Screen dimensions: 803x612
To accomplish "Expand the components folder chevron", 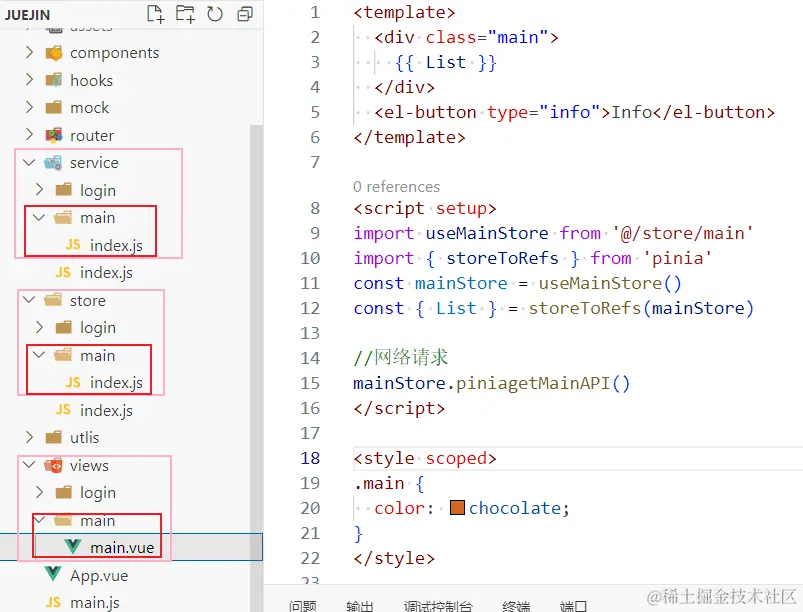I will [x=29, y=52].
